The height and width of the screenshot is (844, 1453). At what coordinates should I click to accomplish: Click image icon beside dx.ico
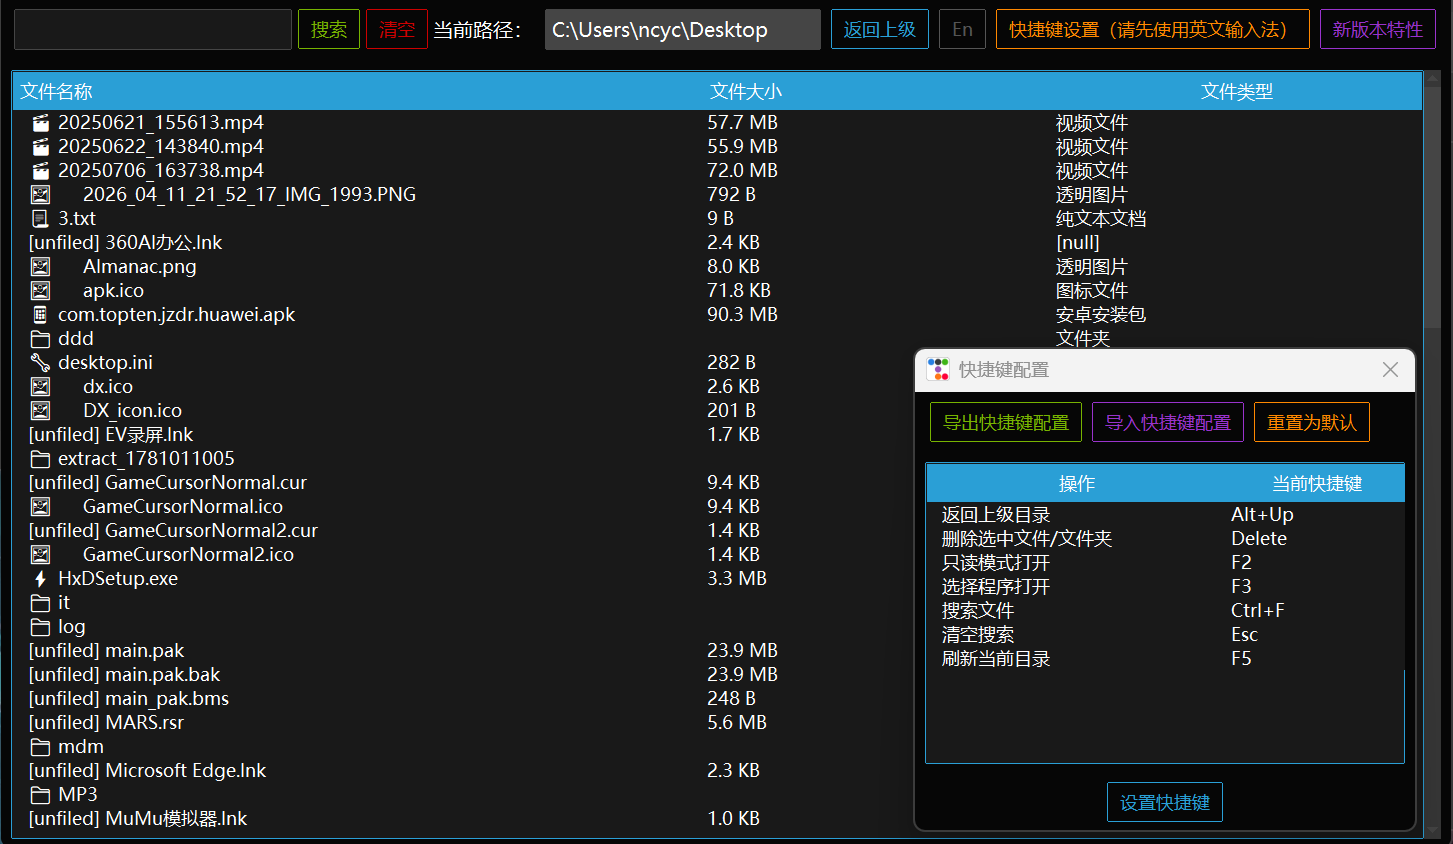40,387
